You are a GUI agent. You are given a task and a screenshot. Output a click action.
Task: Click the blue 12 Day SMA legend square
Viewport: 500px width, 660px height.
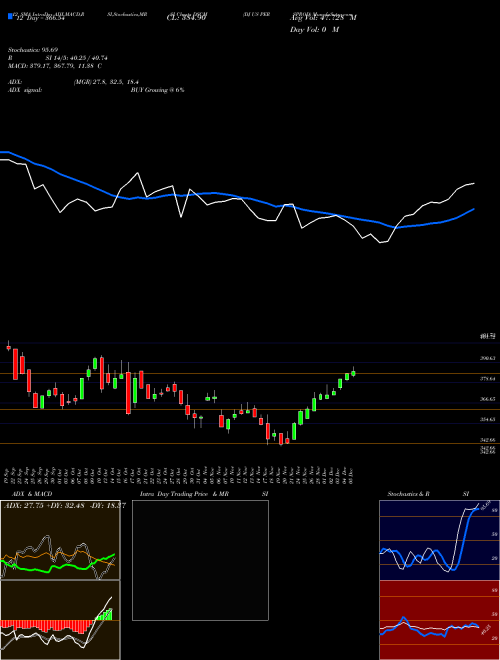coord(10,17)
